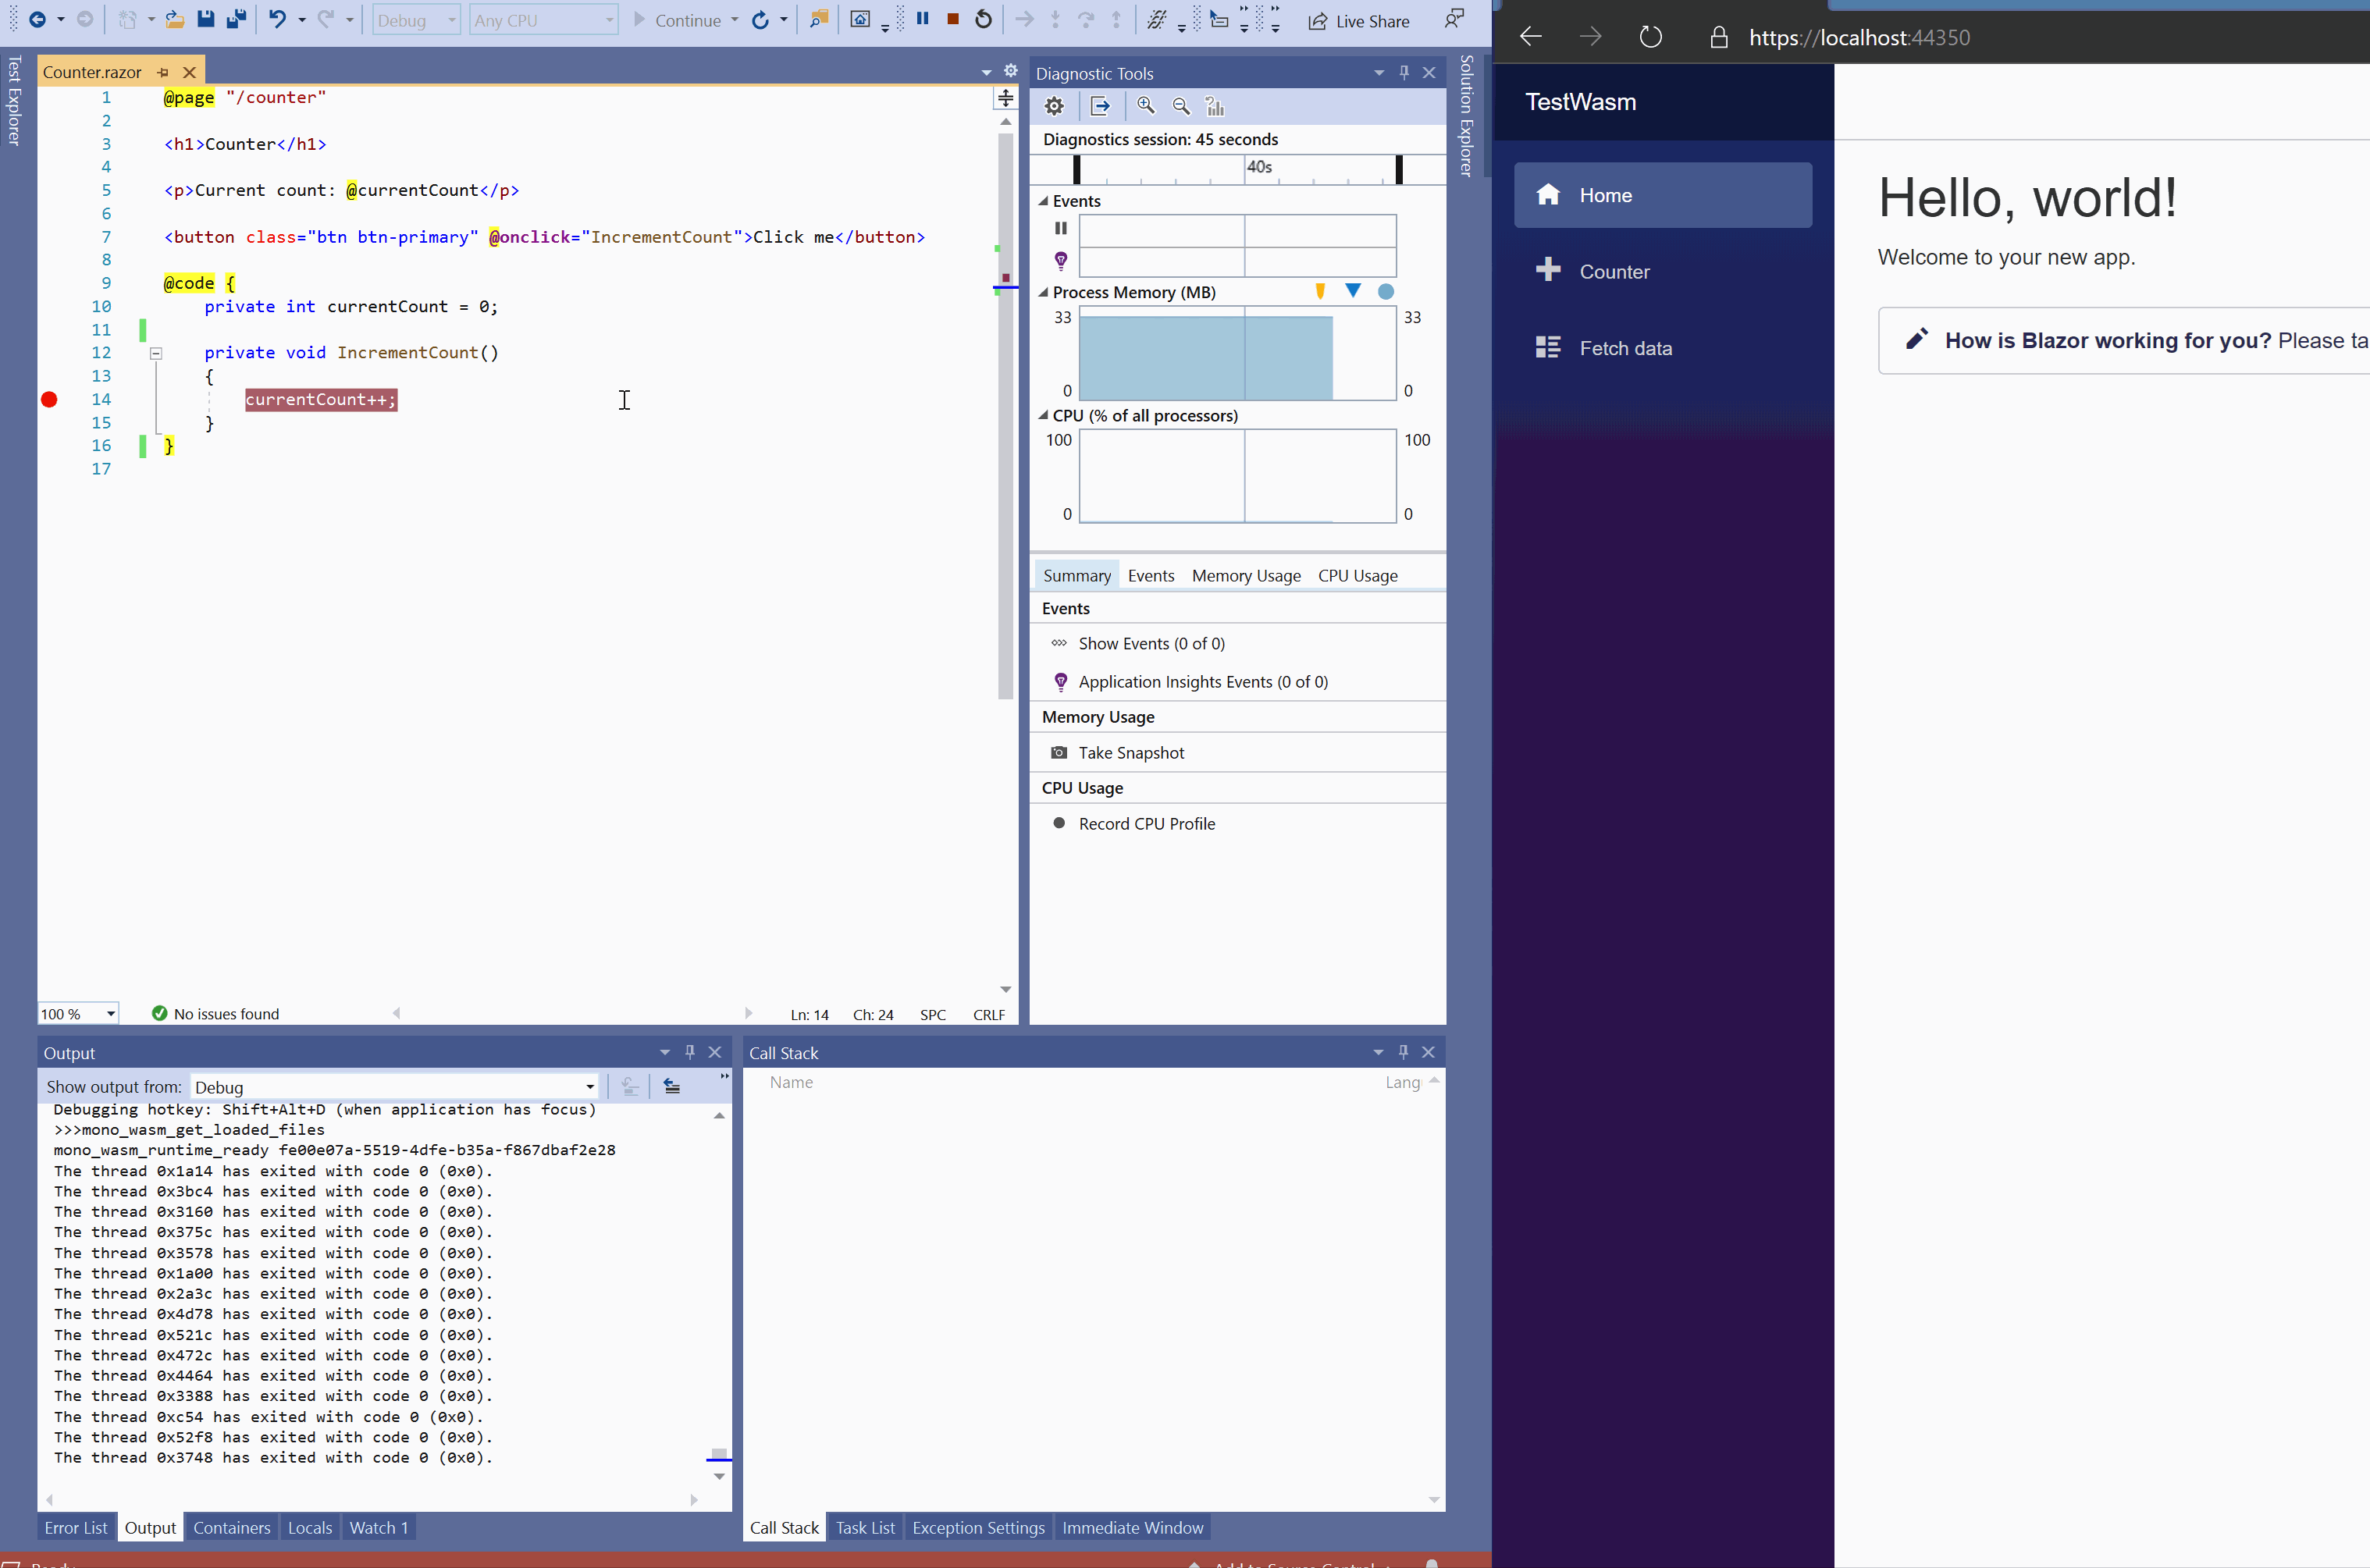
Task: Click the Break All pause icon
Action: [922, 19]
